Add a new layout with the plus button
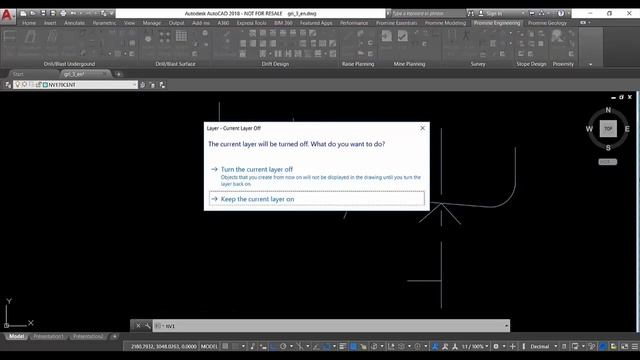640x360 pixels. click(x=115, y=336)
